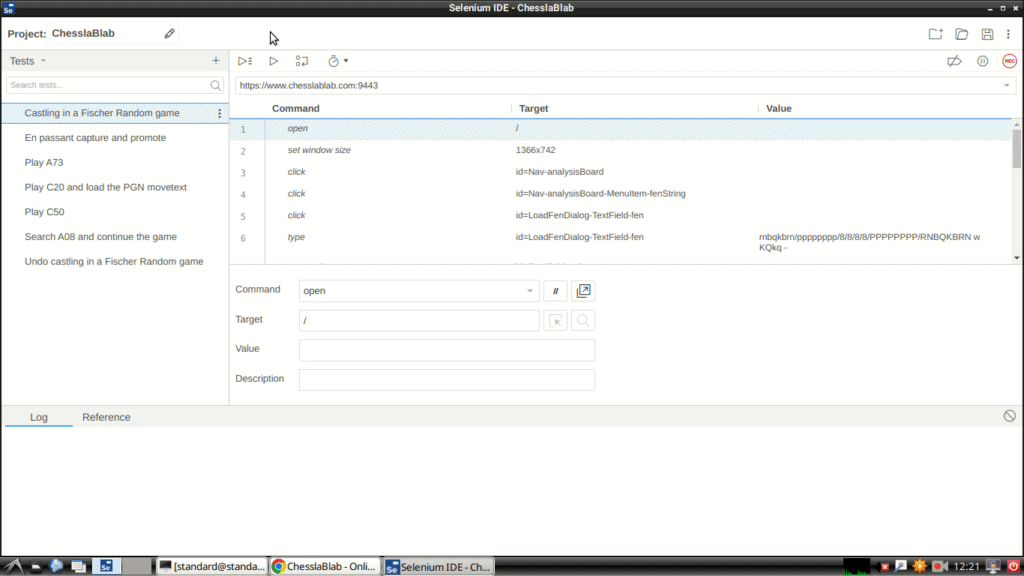Create a new project
The width and height of the screenshot is (1024, 576).
935,33
